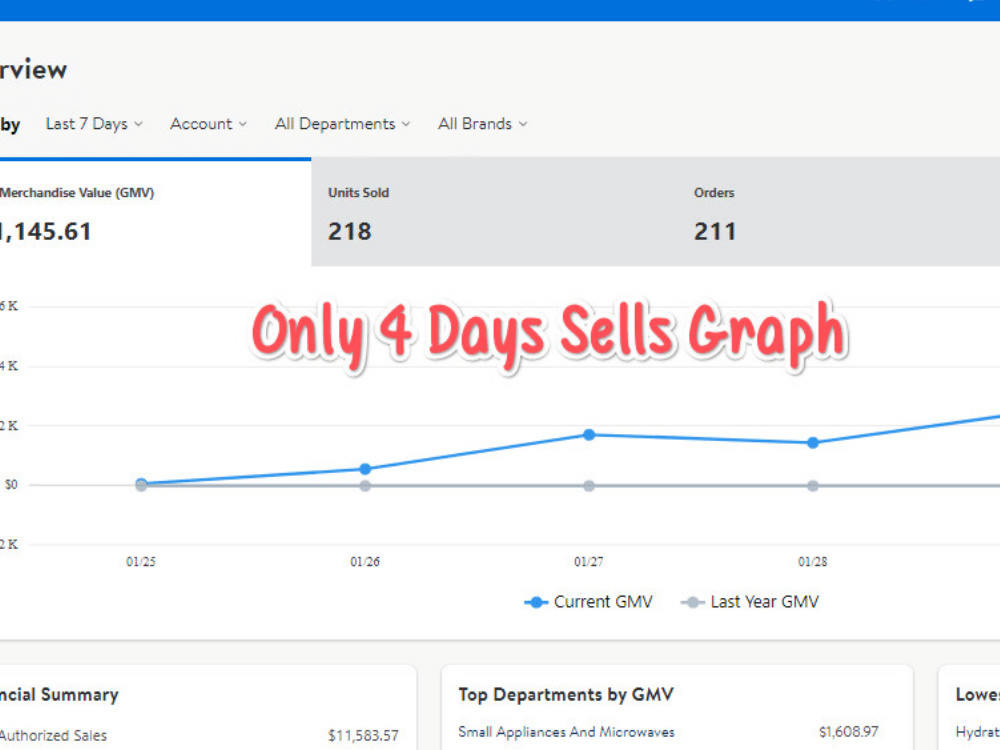Click the $1,608.97 department value
The width and height of the screenshot is (1000, 750).
[x=848, y=732]
